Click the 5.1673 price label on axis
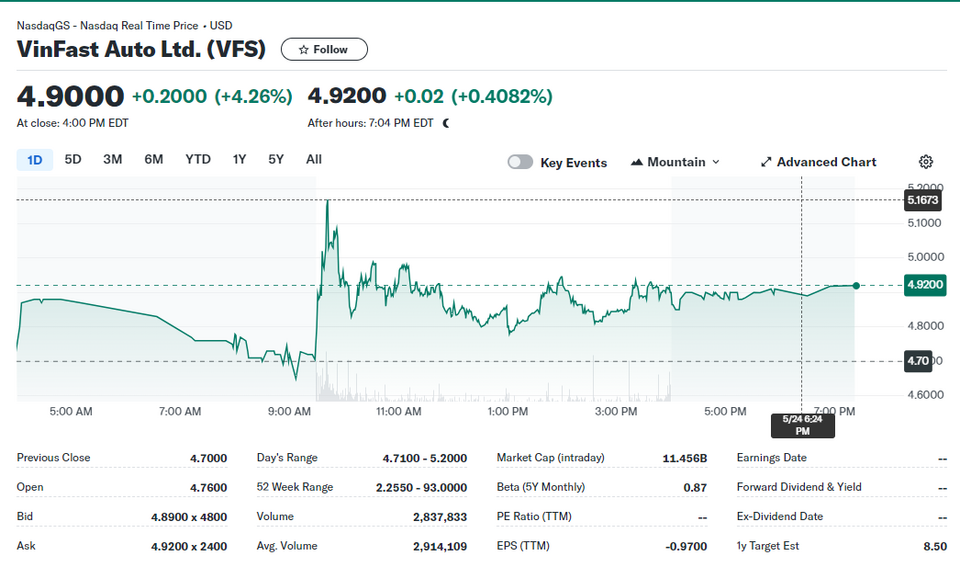 pos(923,200)
